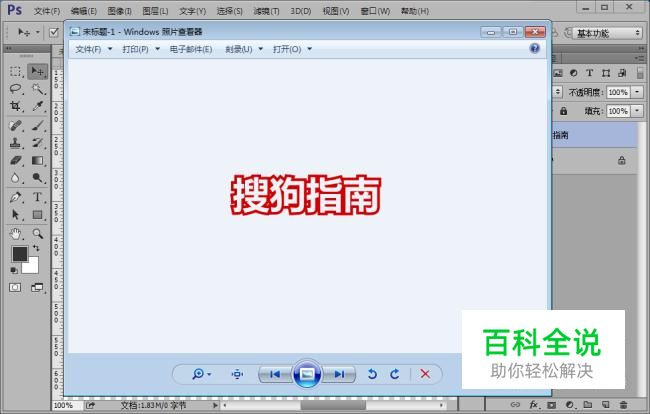
Task: Select the Blur tool
Action: [x=15, y=178]
